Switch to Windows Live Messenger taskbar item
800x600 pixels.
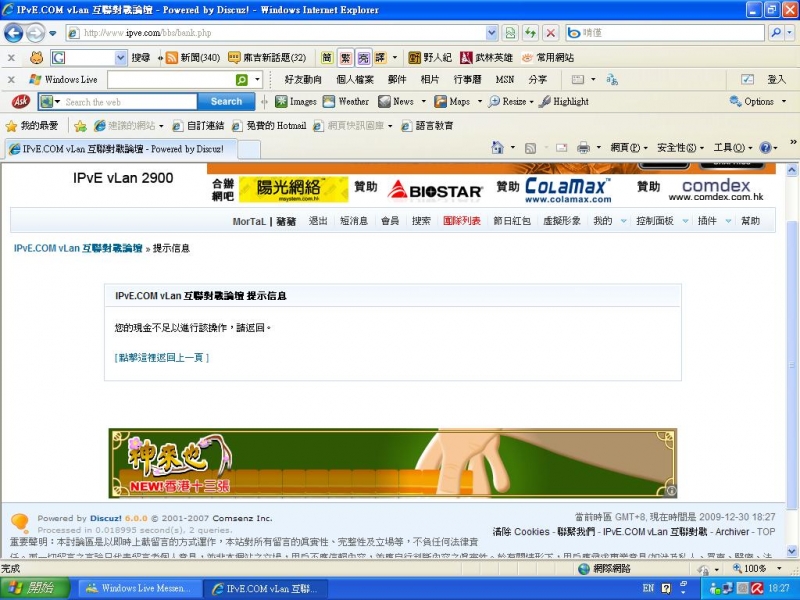click(138, 588)
